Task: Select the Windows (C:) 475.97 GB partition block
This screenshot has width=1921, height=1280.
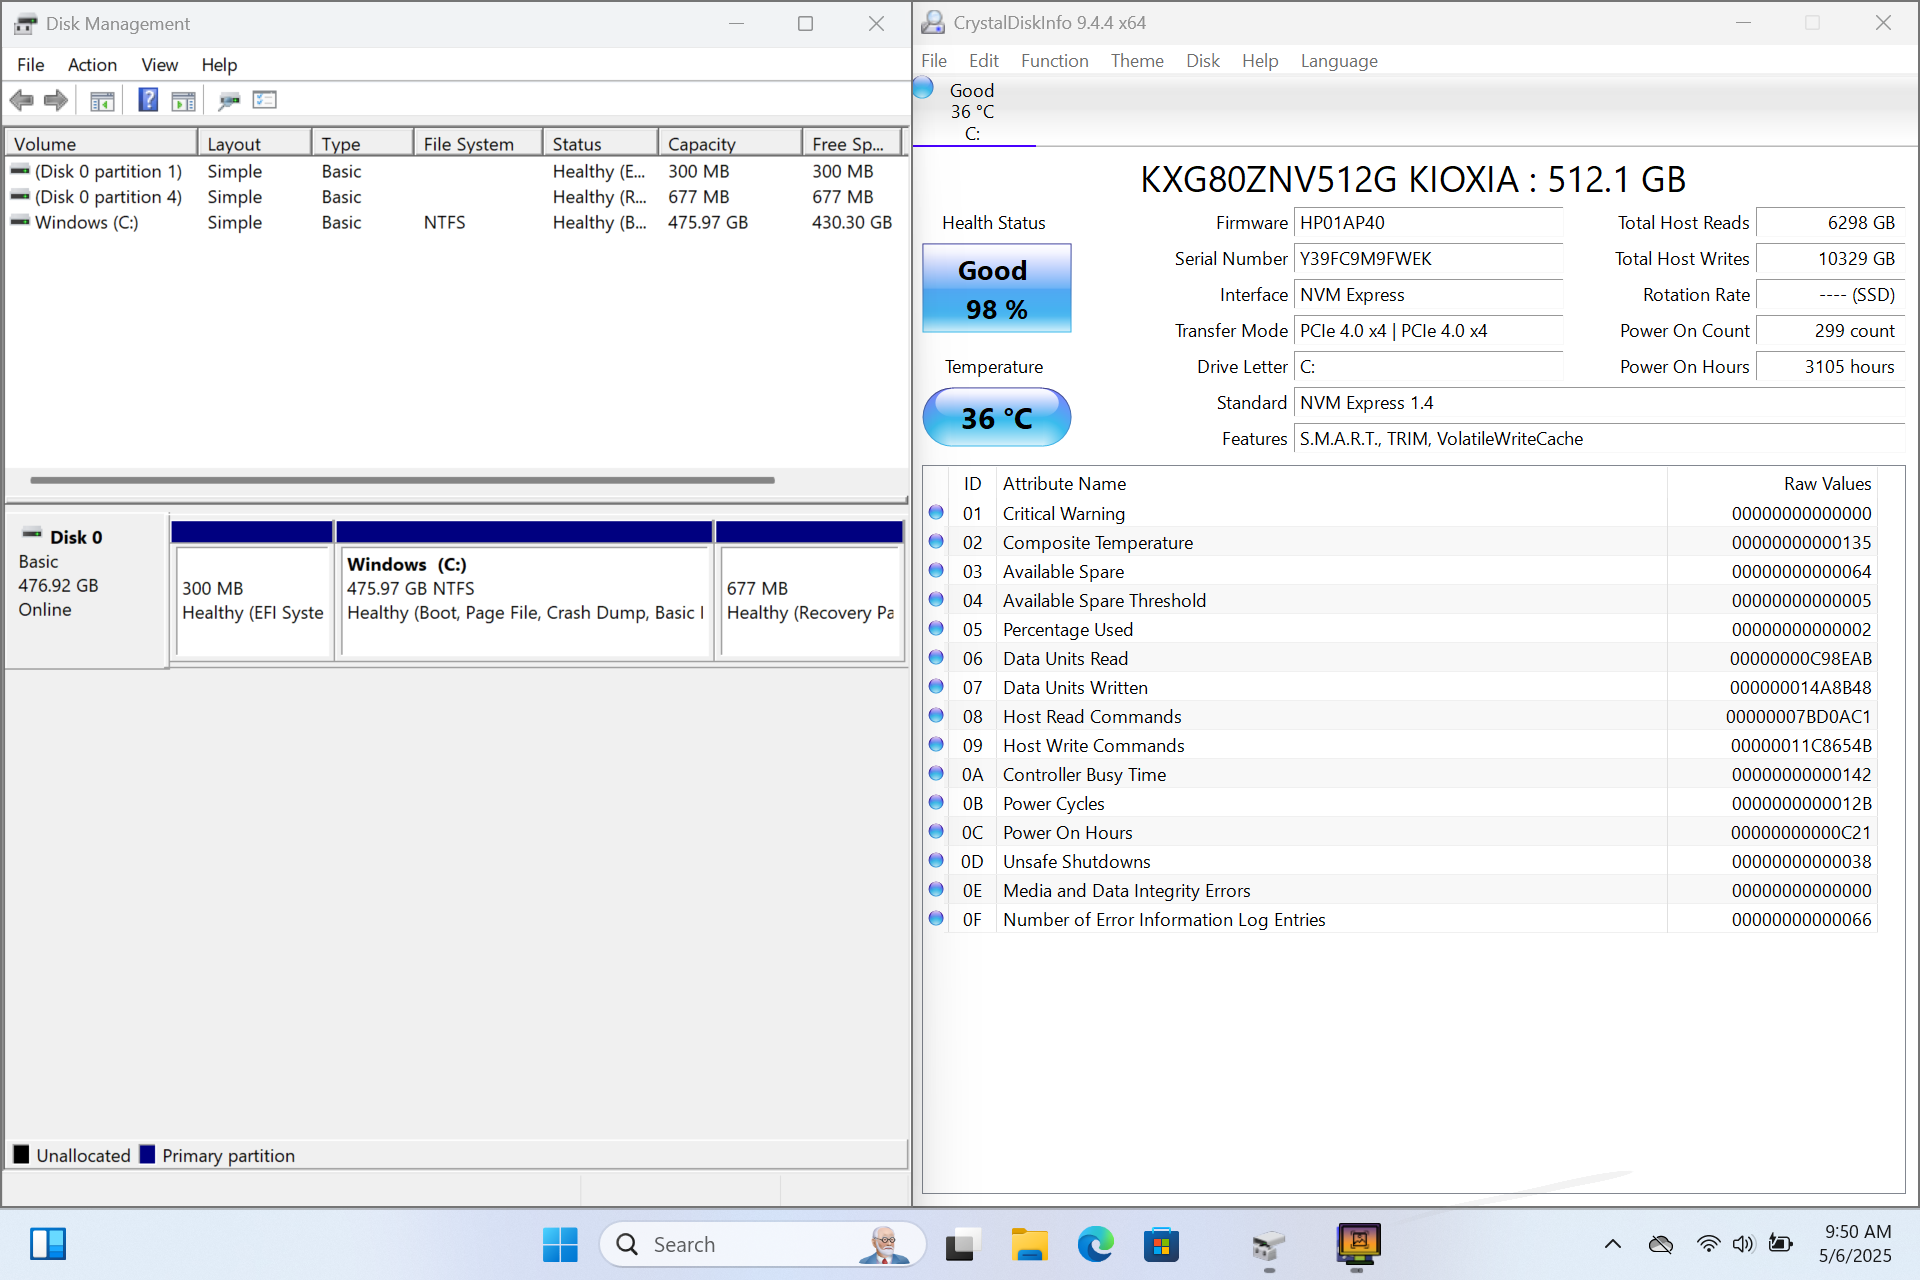Action: (525, 590)
